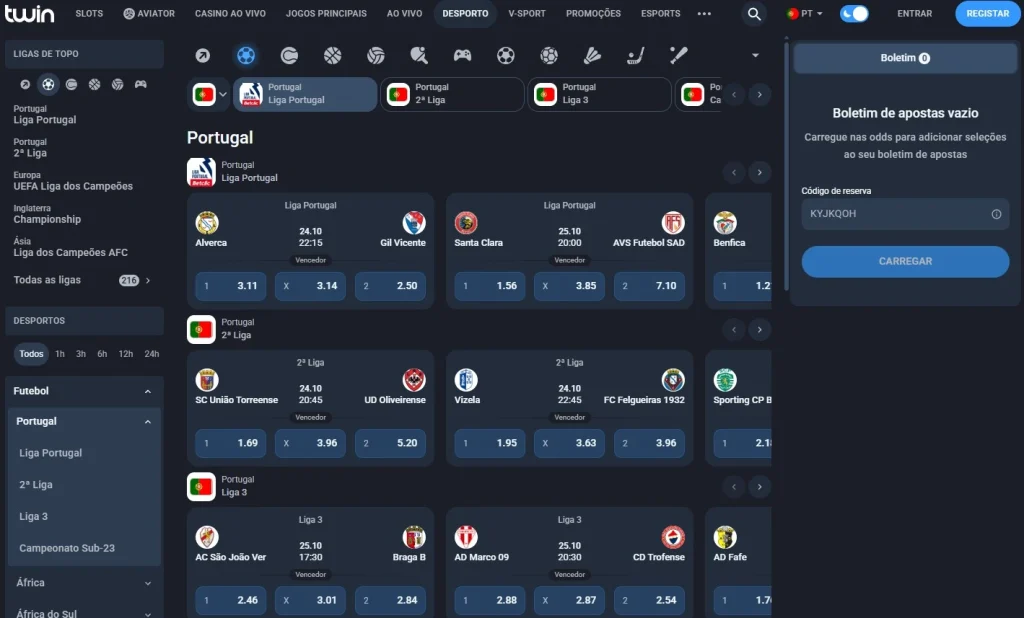Click the info icon in reservation code field

[x=996, y=214]
